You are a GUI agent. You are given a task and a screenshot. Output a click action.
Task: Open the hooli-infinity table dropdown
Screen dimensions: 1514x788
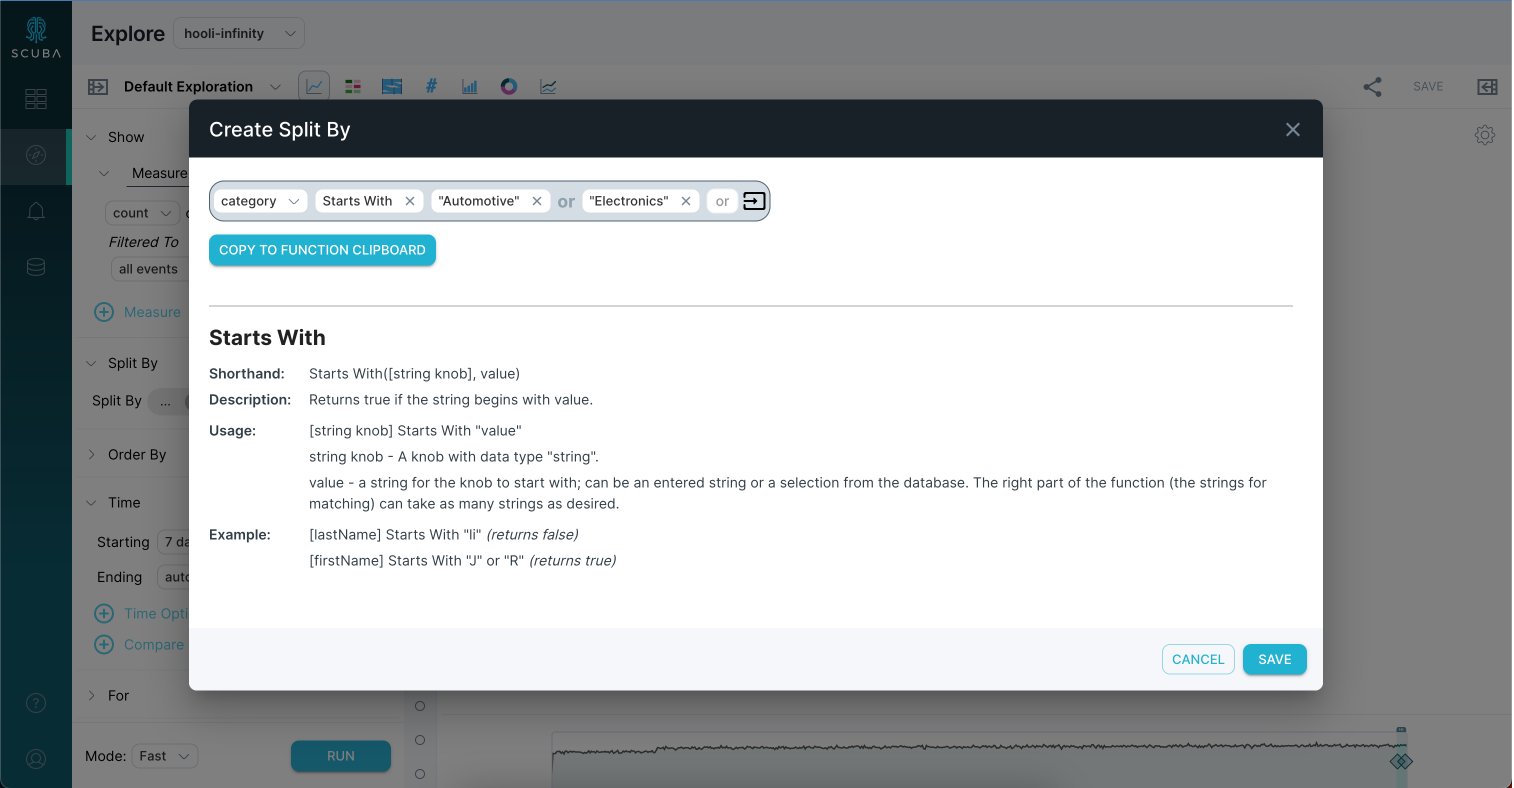(239, 33)
